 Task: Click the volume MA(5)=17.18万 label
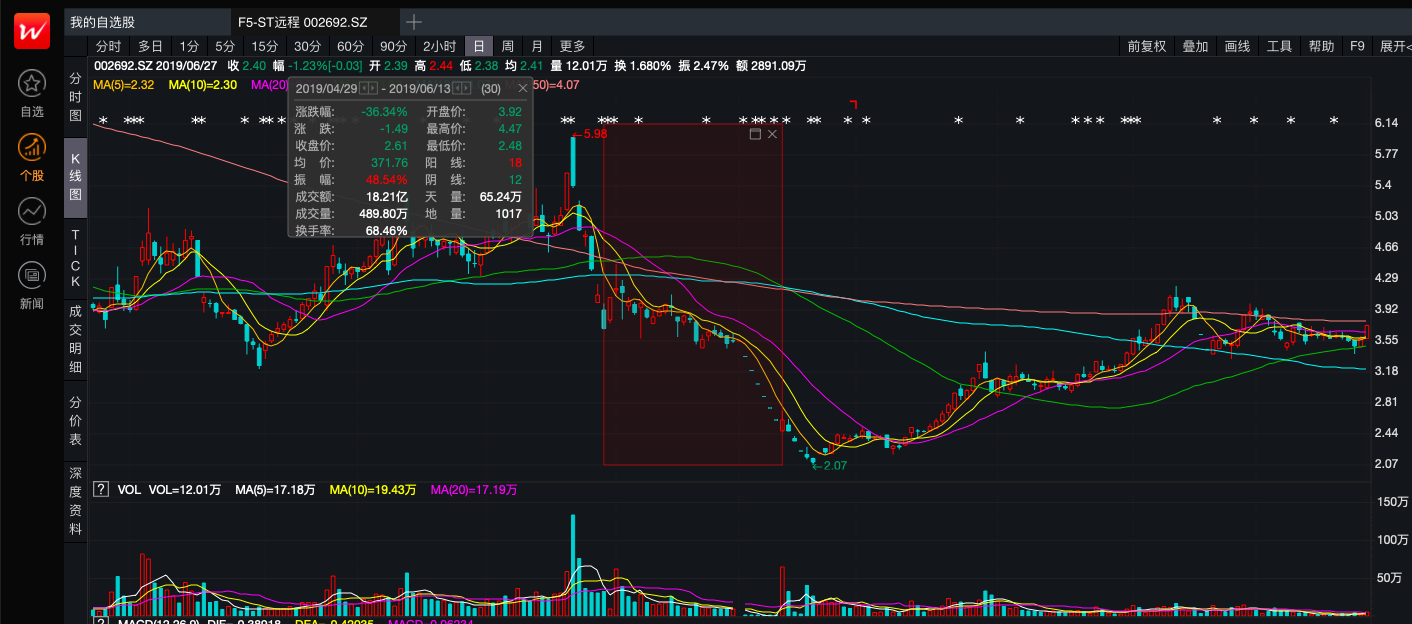coord(275,490)
